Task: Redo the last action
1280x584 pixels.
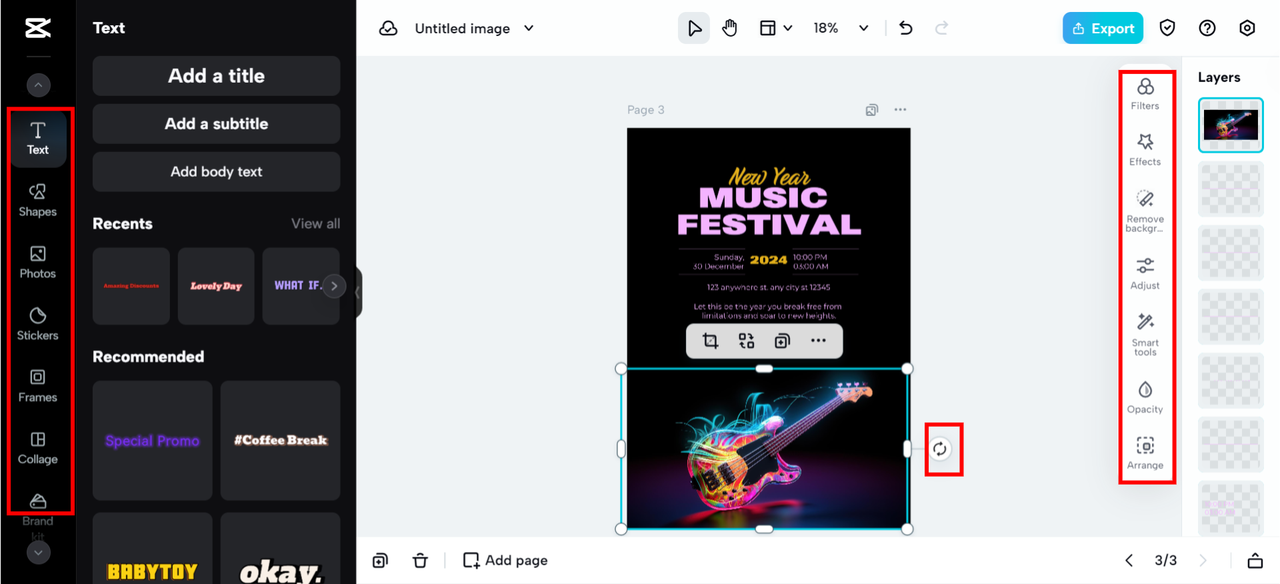Action: (x=941, y=28)
